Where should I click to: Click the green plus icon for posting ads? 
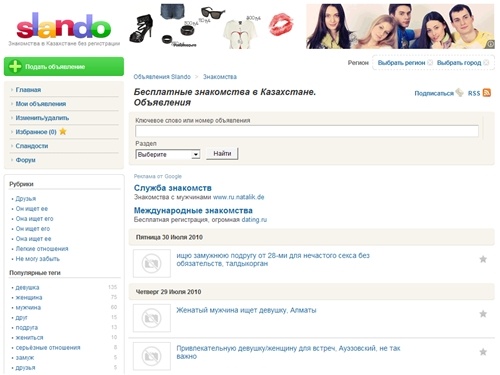pos(15,66)
